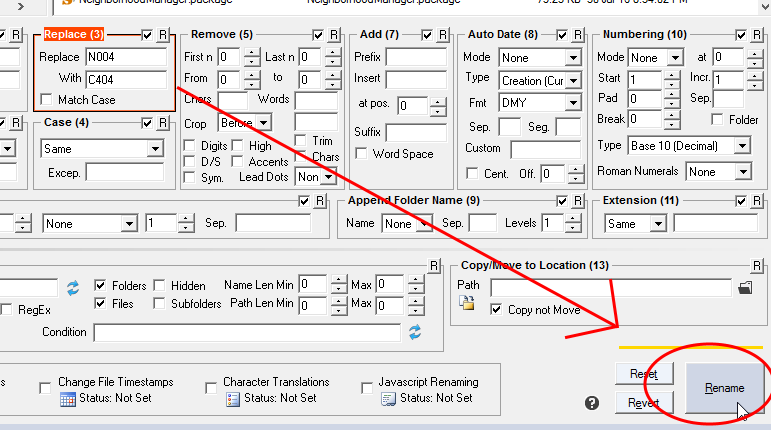Click the Case Excep. input field
The width and height of the screenshot is (771, 430).
pos(125,172)
